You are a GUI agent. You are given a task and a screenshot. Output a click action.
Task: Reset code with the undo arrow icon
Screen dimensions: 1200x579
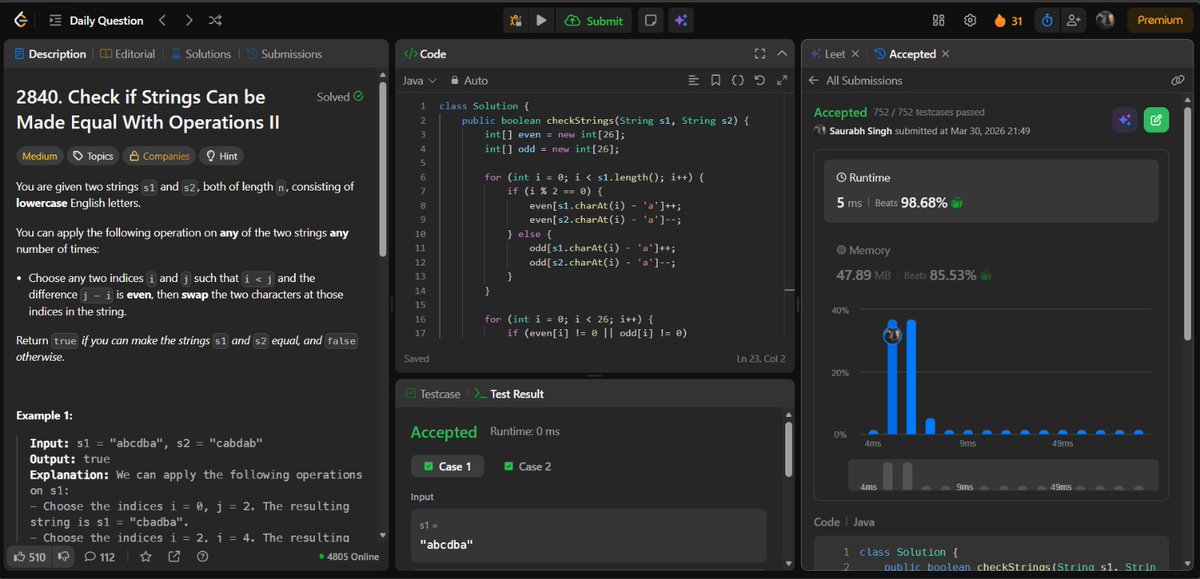(760, 80)
